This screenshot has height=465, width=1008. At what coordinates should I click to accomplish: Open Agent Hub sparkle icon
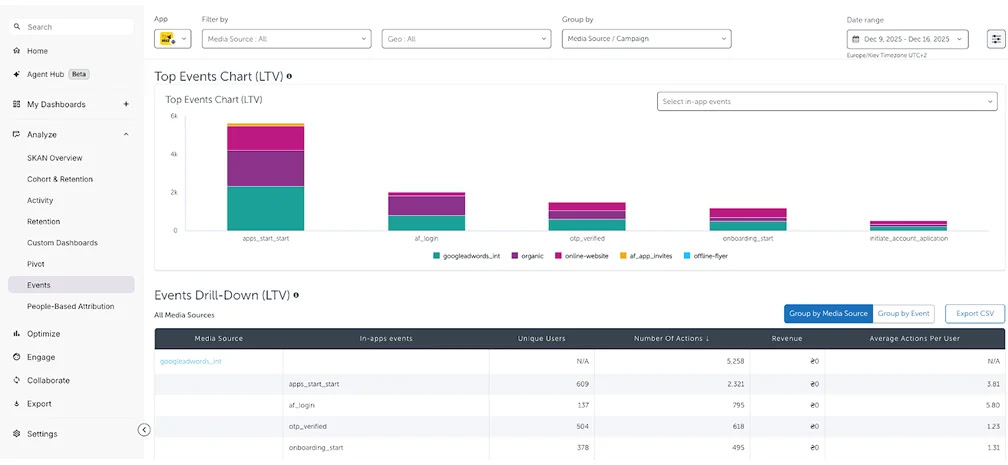(17, 74)
